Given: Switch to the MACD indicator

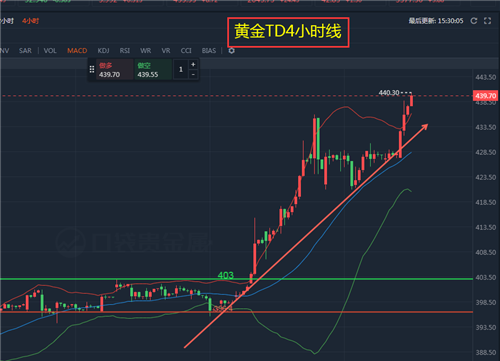Looking at the screenshot, I should coord(77,51).
